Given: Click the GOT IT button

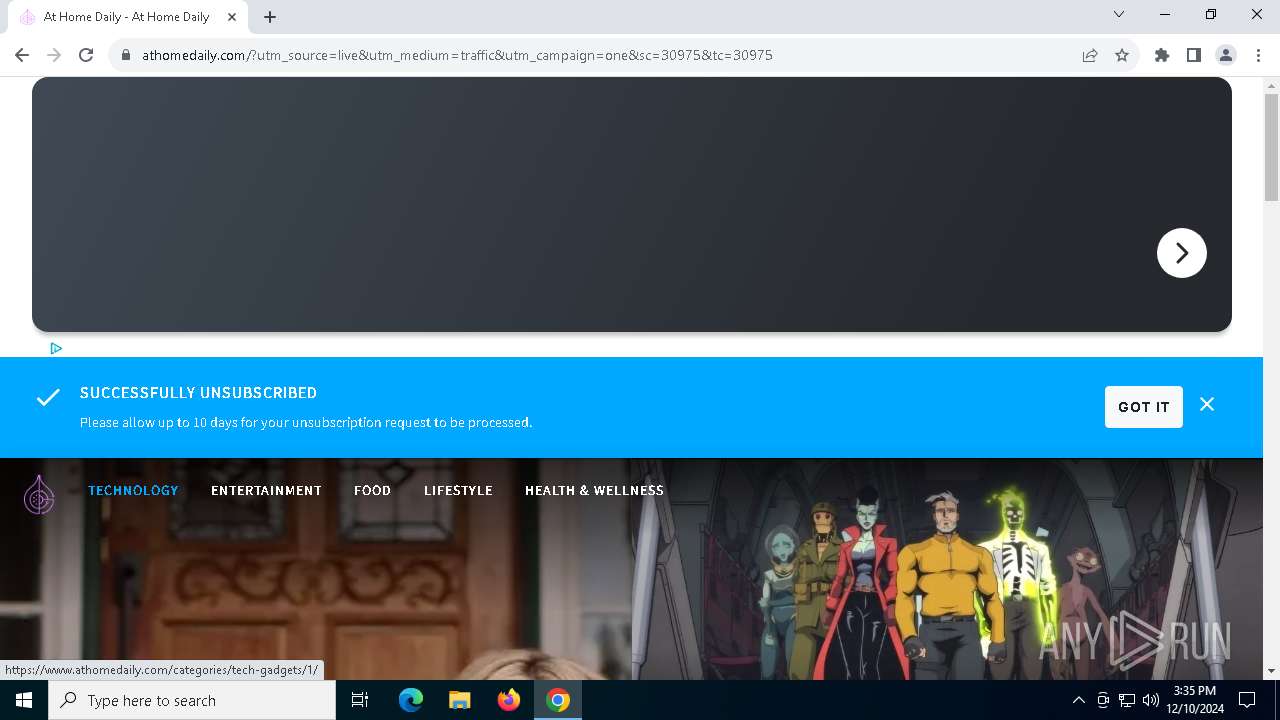Looking at the screenshot, I should 1144,407.
